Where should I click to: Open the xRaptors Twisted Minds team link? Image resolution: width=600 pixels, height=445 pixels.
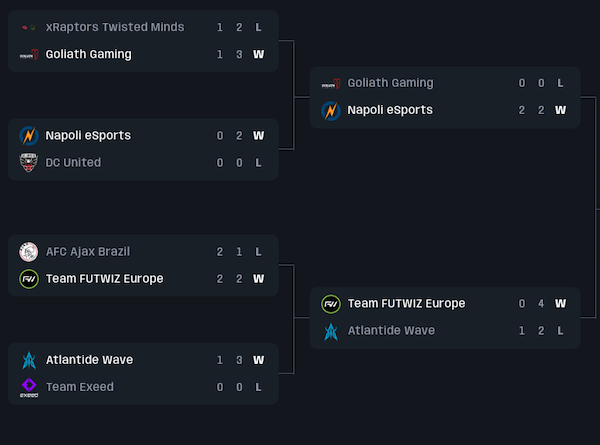tap(115, 27)
